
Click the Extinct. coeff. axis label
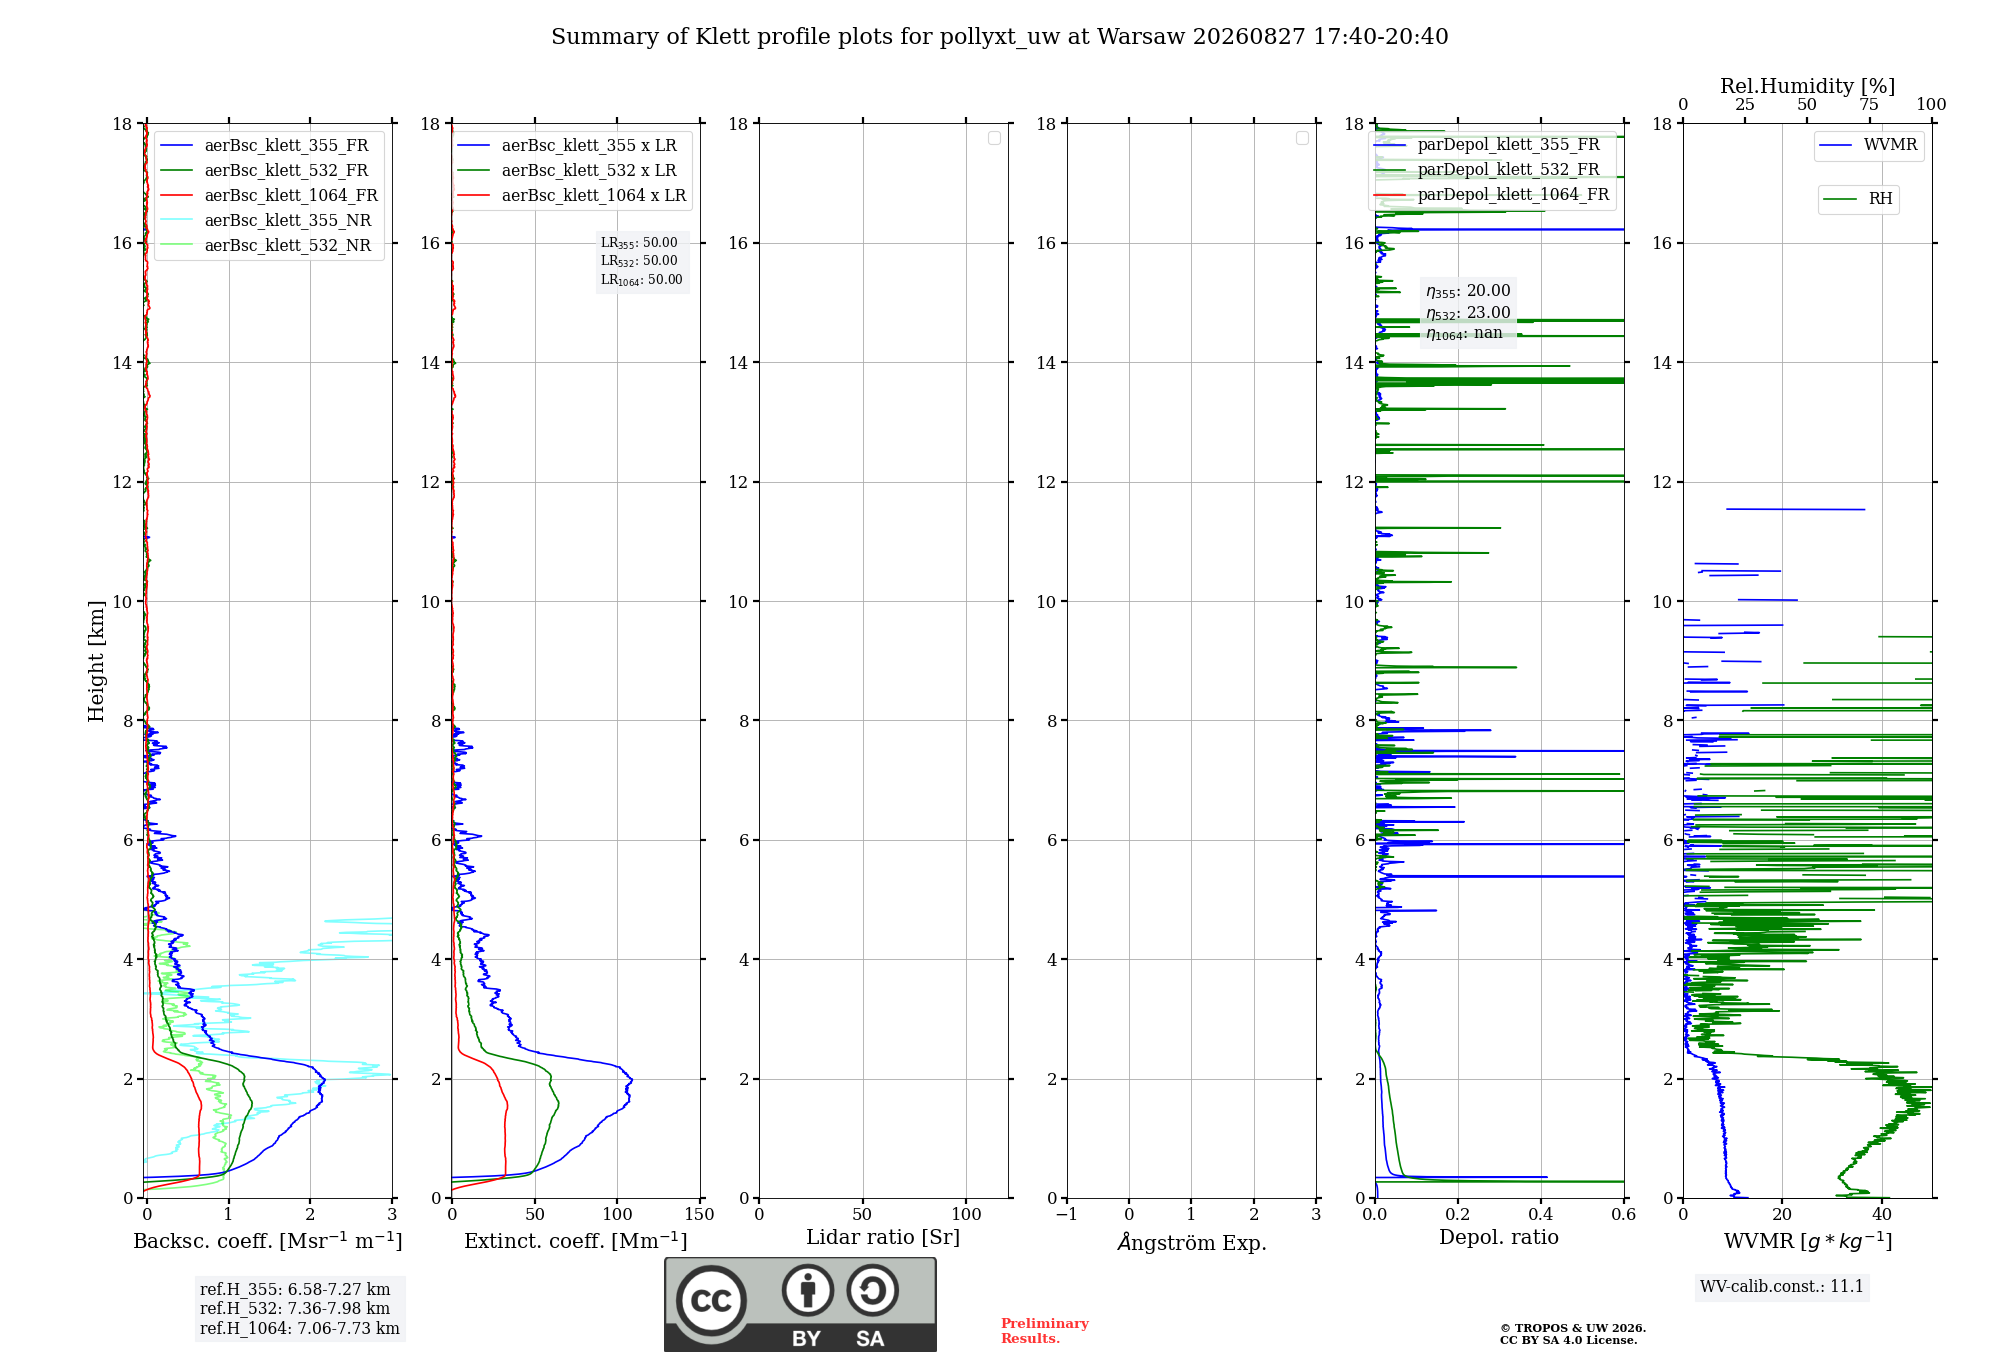[576, 1241]
